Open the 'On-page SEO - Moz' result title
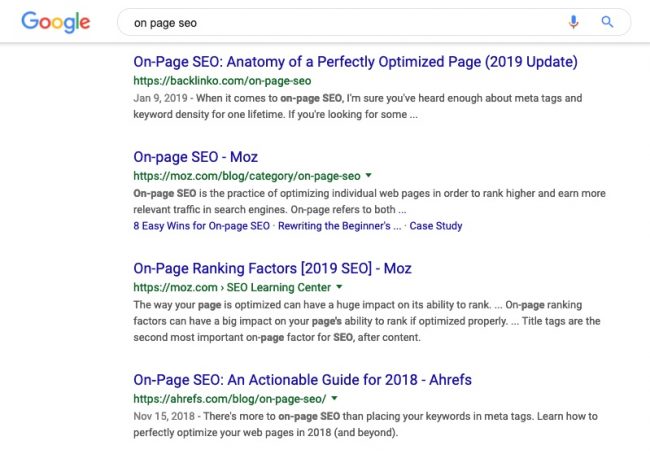Screen dimensions: 650x454 pos(195,157)
